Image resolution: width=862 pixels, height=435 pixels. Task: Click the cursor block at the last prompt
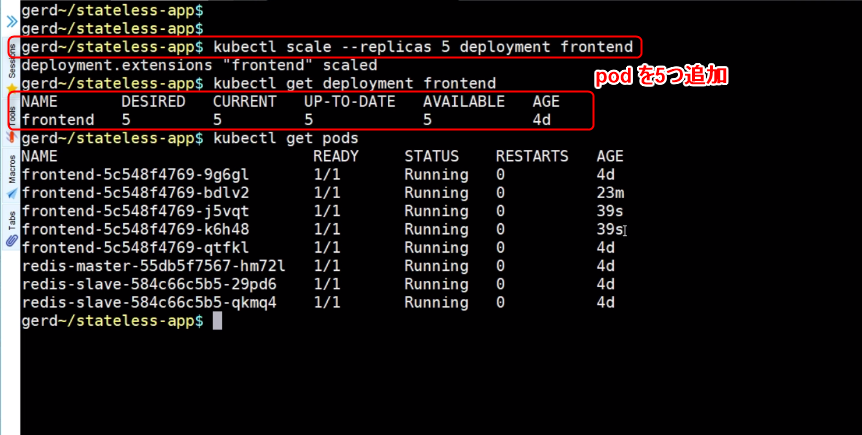[x=217, y=321]
